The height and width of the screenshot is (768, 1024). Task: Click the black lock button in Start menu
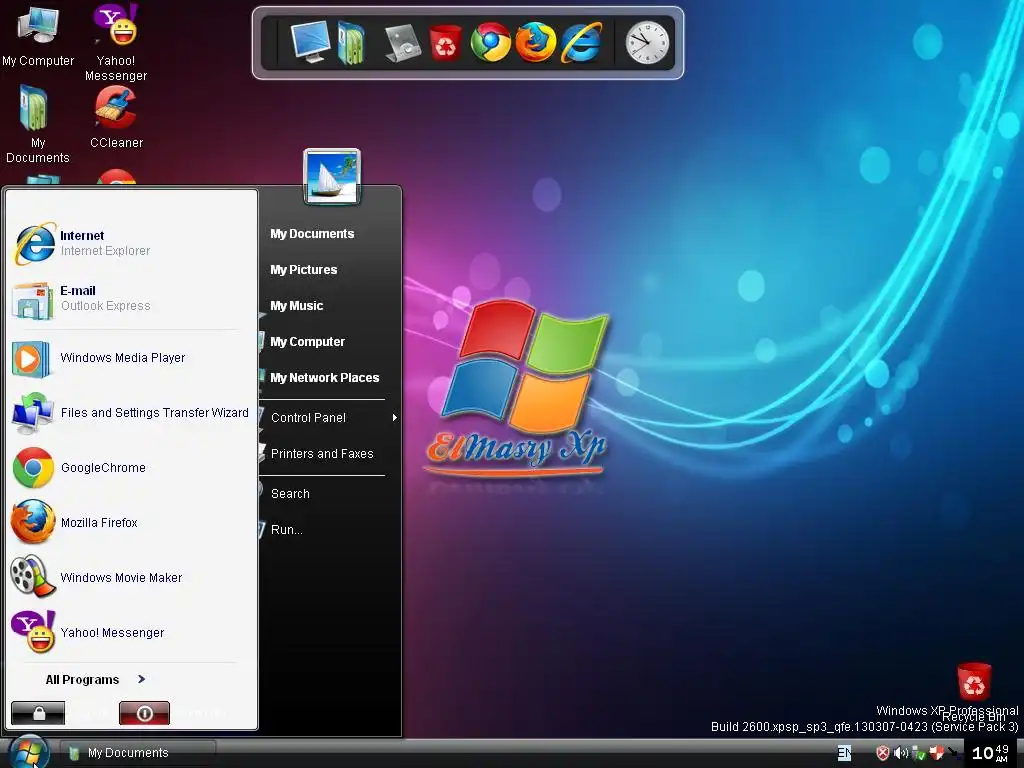(x=39, y=713)
